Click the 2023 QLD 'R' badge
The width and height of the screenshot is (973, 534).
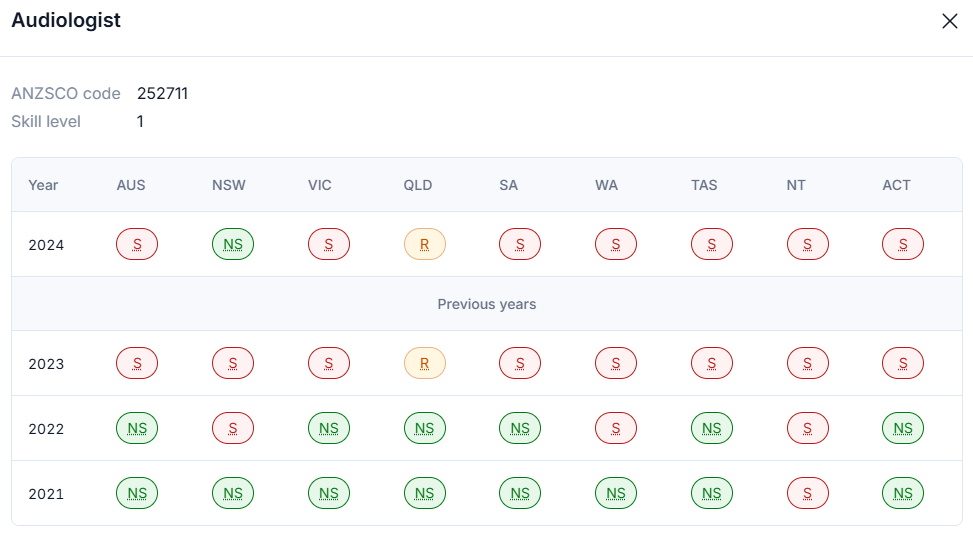pyautogui.click(x=424, y=363)
